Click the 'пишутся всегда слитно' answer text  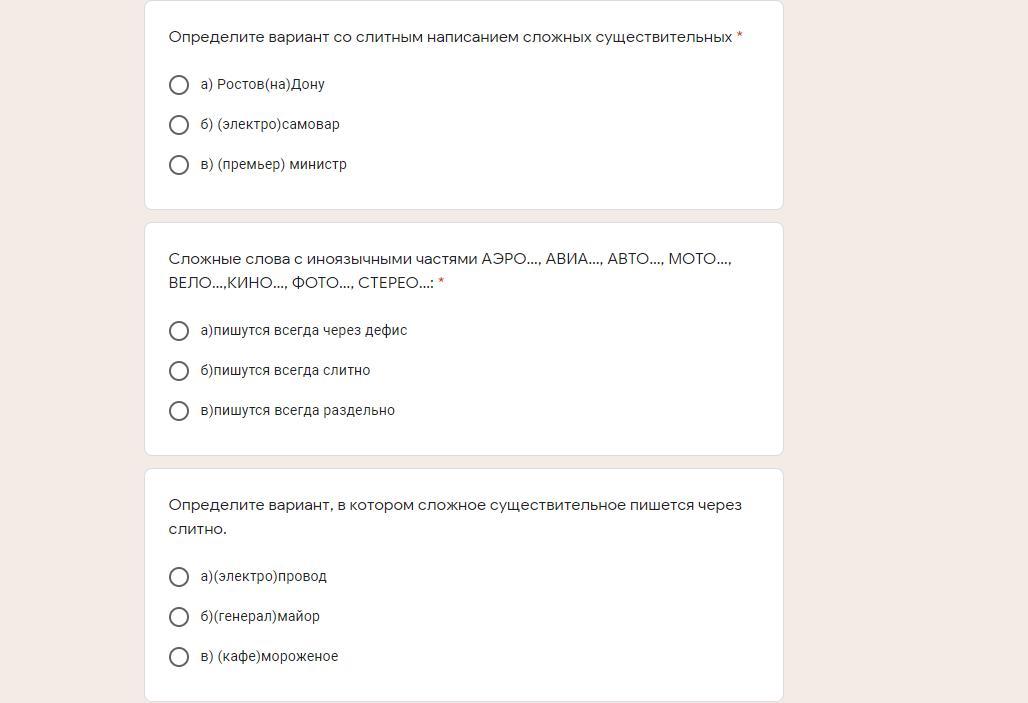(292, 371)
